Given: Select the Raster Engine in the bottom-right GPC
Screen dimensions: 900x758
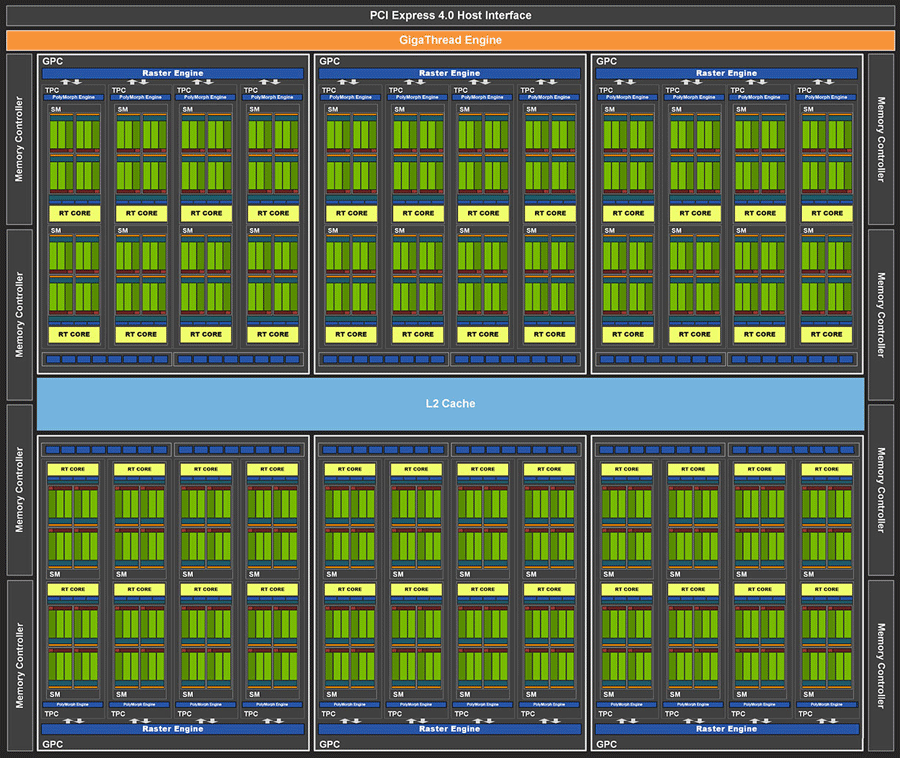Looking at the screenshot, I should pyautogui.click(x=727, y=729).
